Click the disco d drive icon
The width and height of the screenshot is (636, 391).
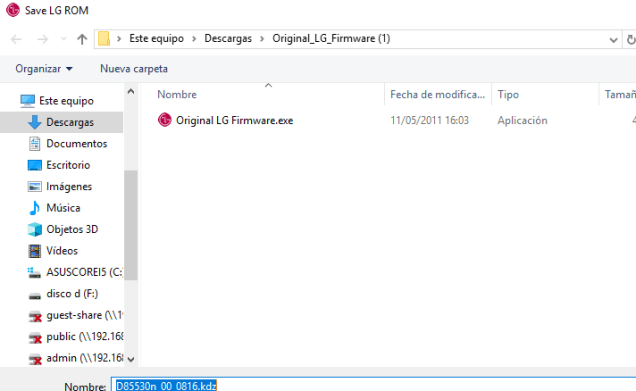[34, 296]
